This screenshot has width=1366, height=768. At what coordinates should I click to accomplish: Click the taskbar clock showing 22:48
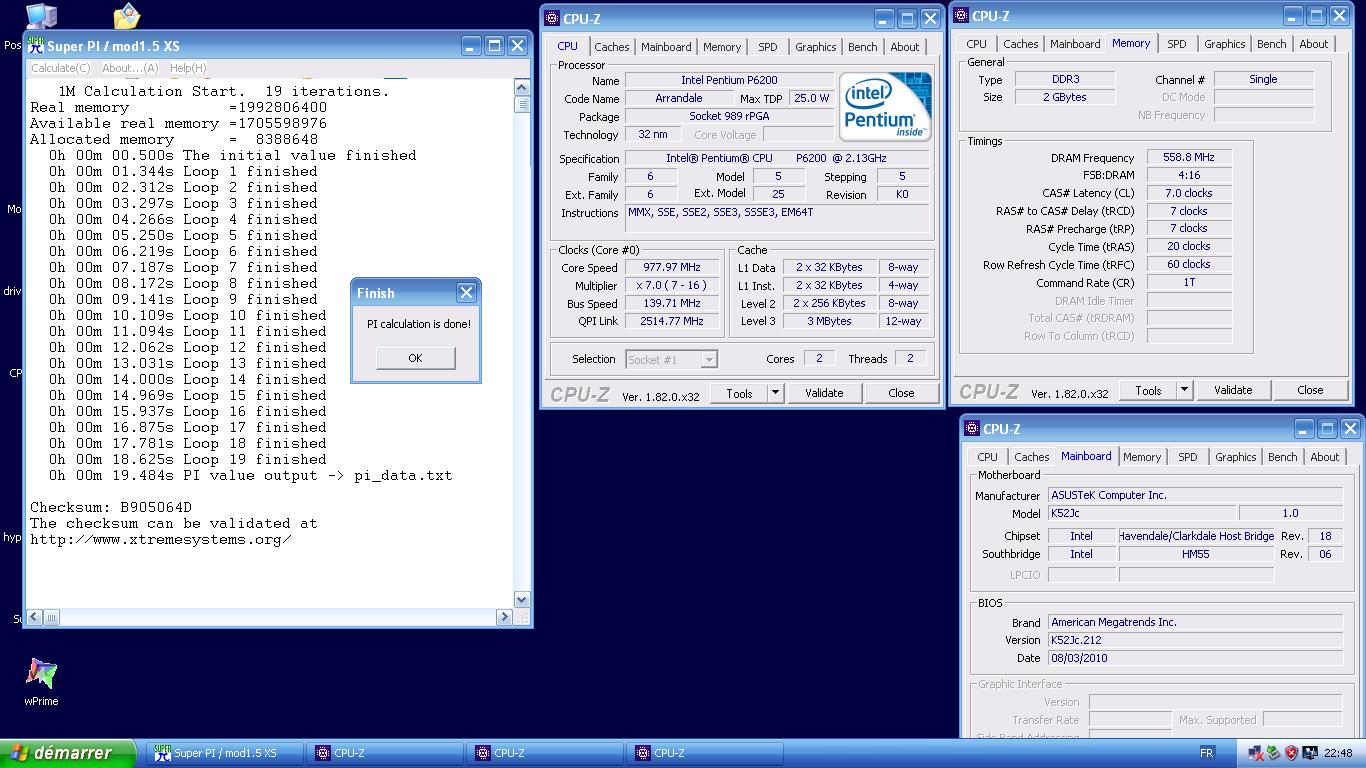point(1338,753)
